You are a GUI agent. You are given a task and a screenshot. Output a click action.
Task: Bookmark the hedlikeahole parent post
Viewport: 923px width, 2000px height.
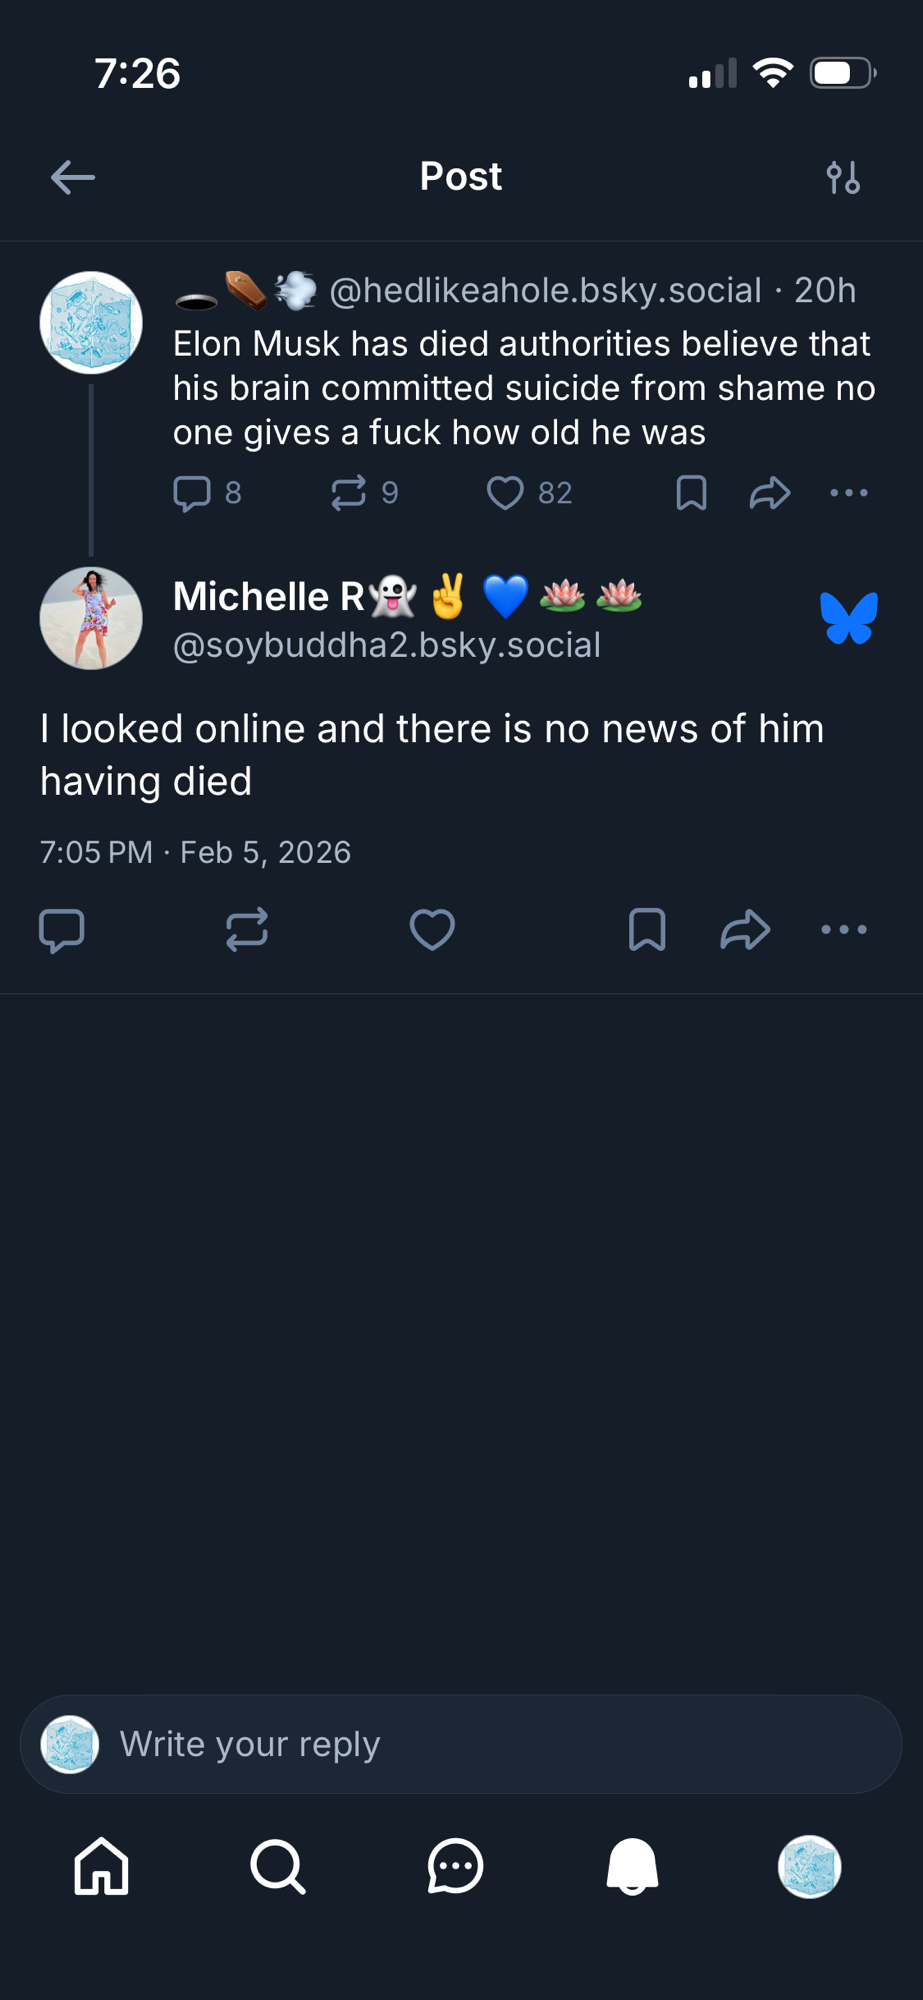click(691, 493)
